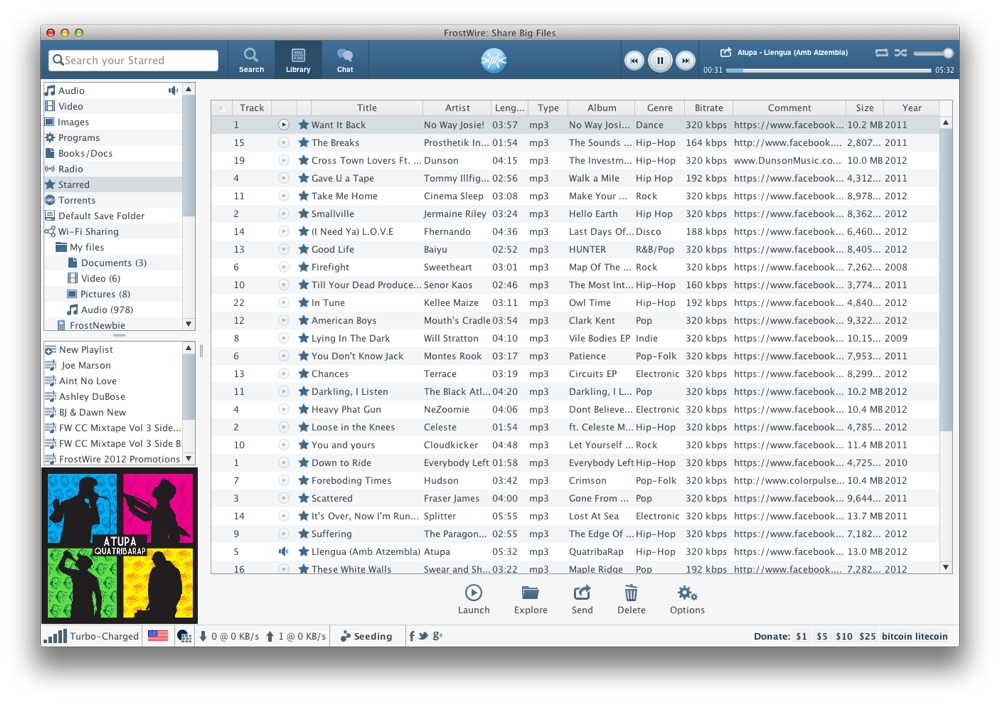Open the Search tab in the toolbar
This screenshot has width=1000, height=703.
251,60
